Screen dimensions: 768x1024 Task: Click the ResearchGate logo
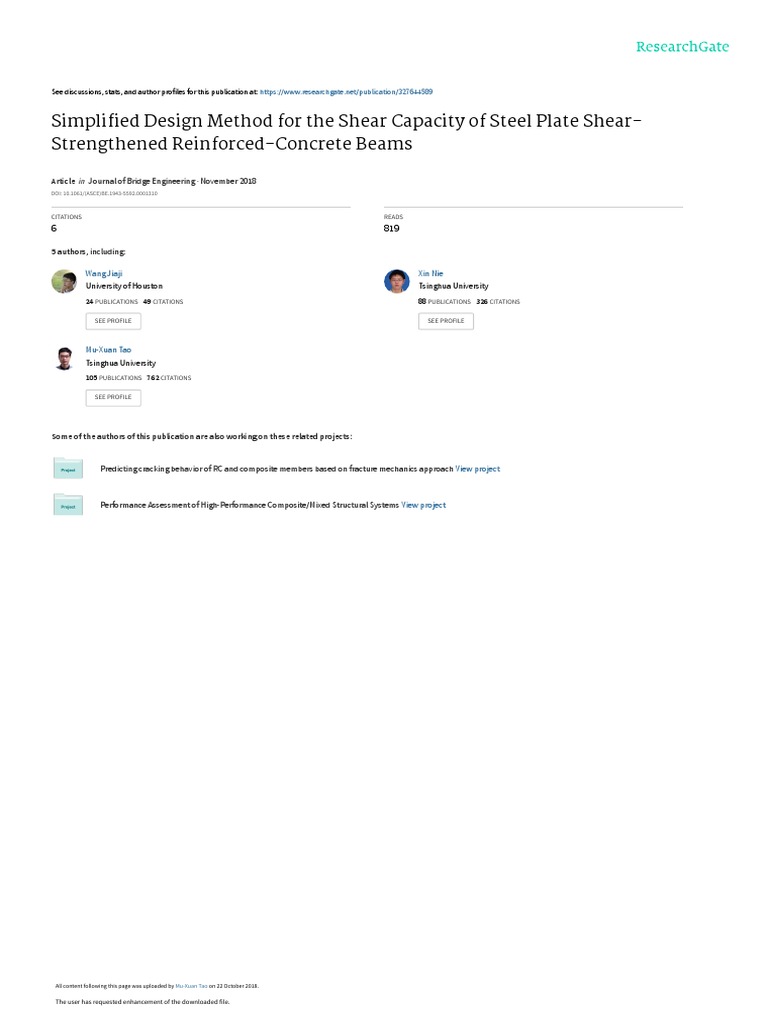click(682, 46)
